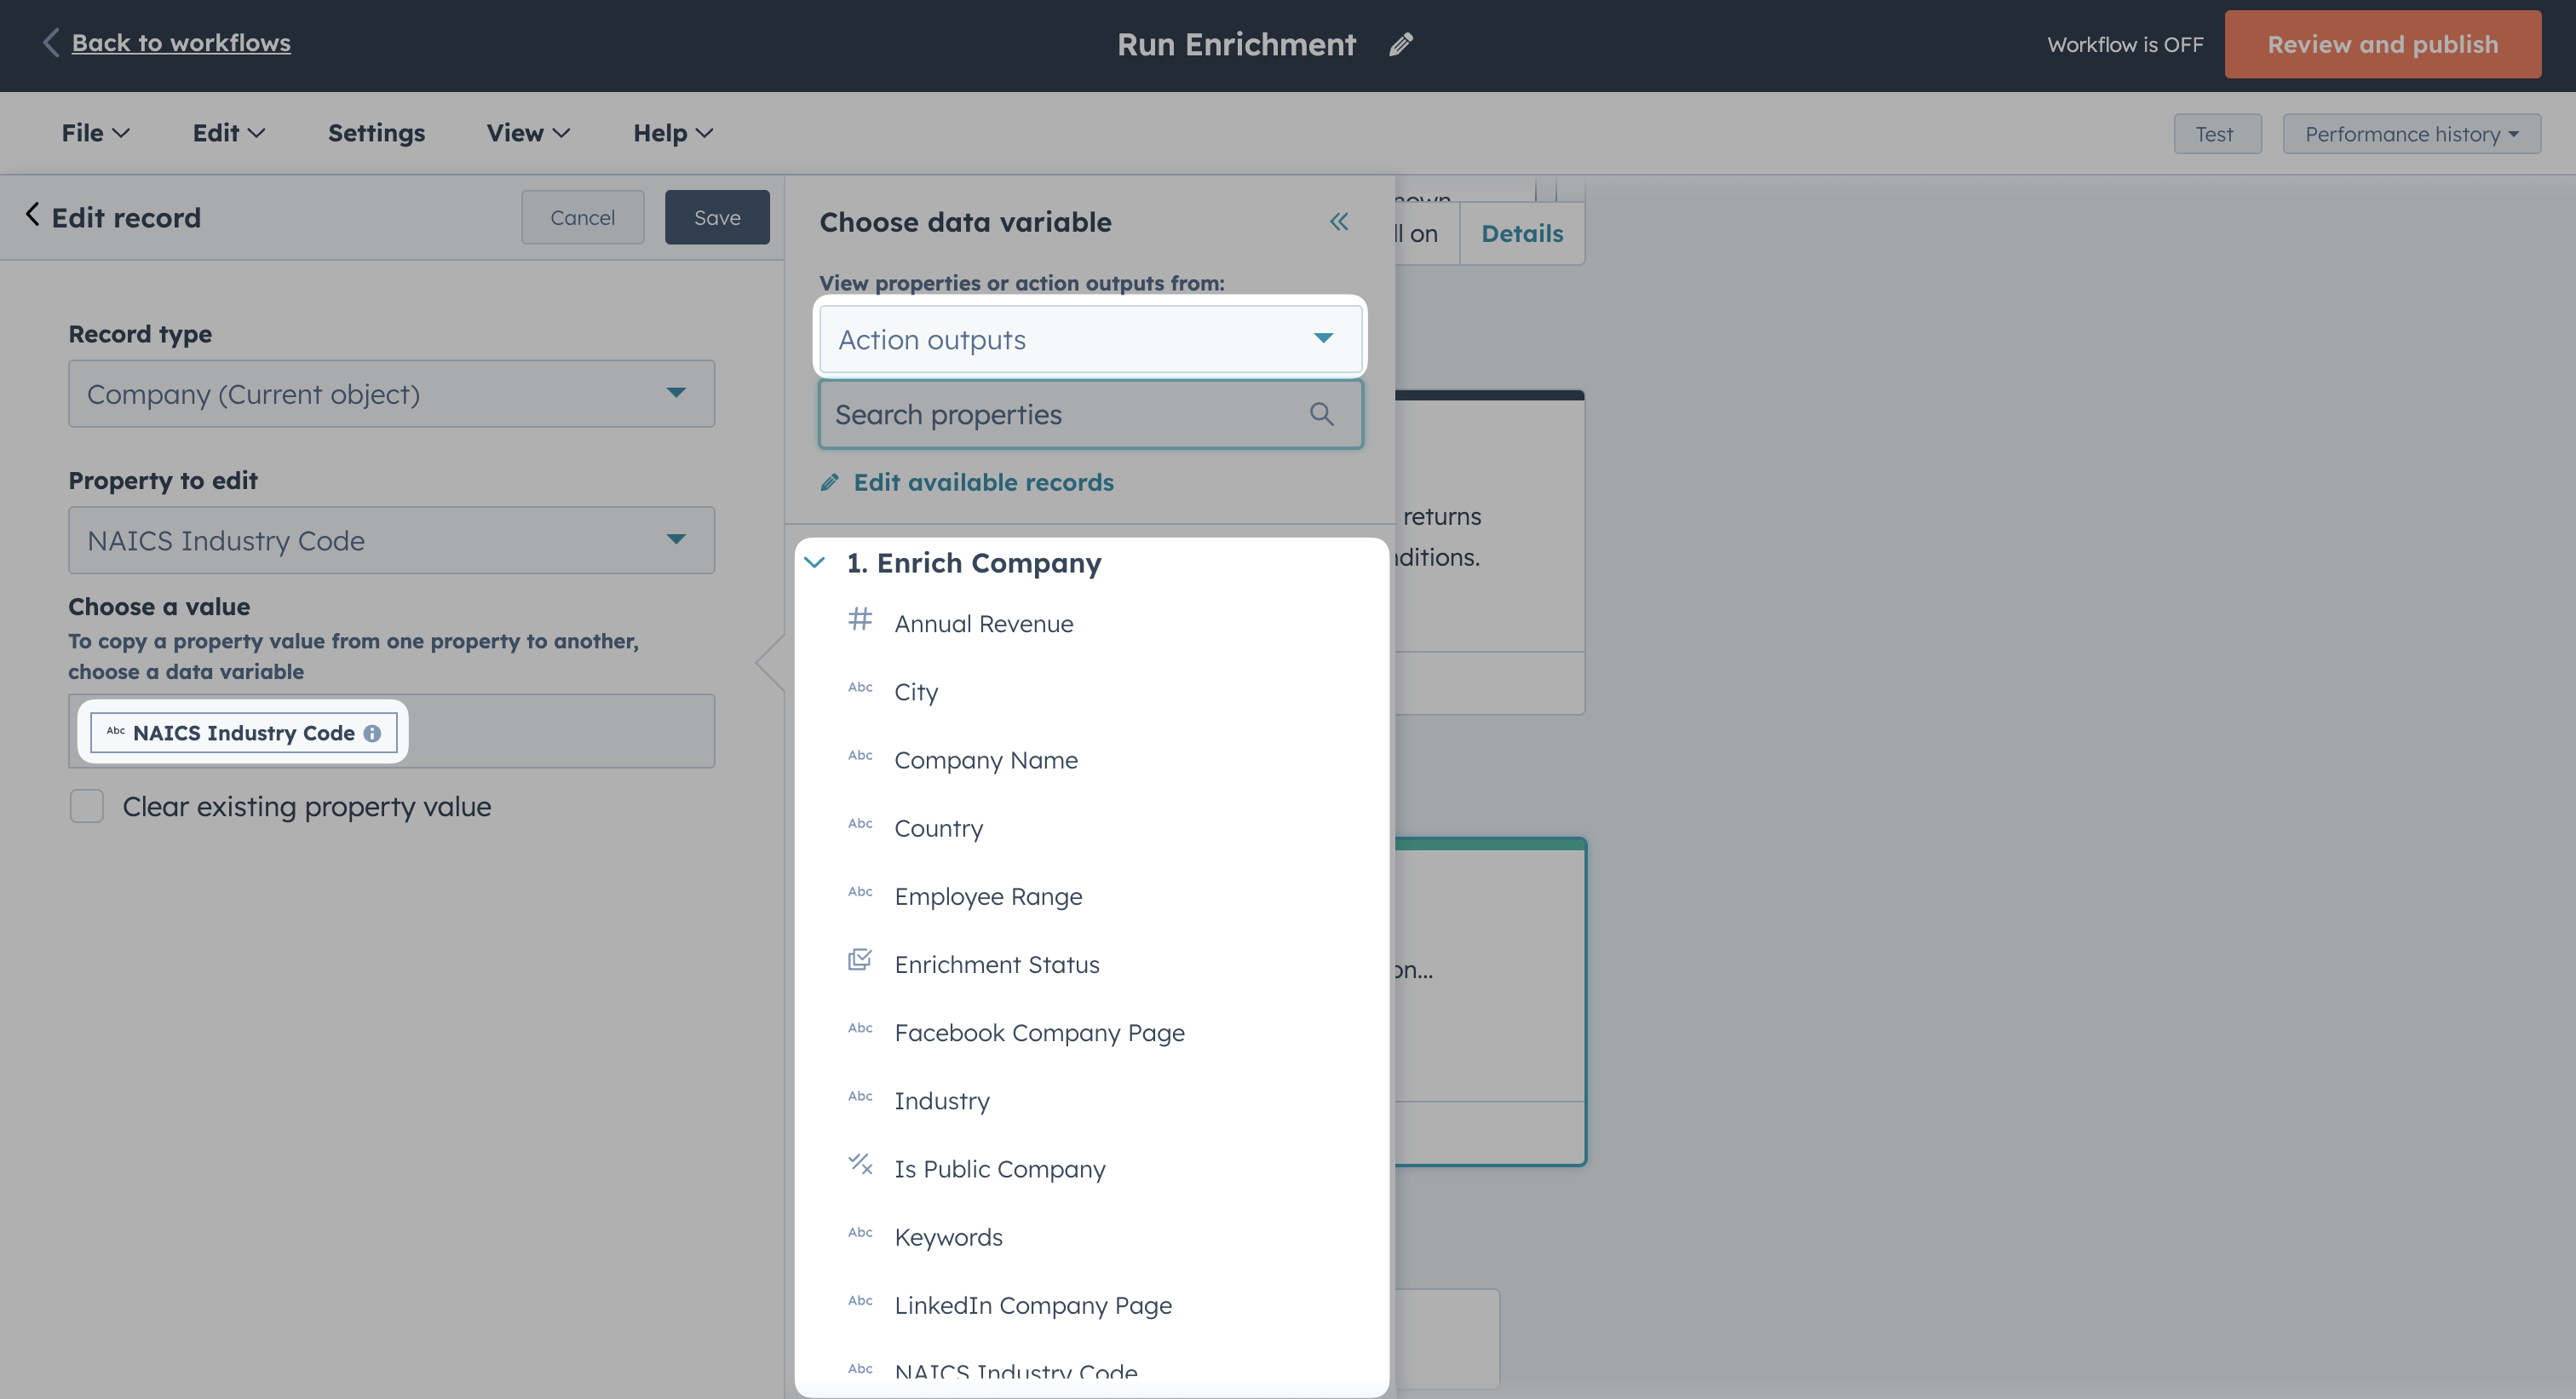Image resolution: width=2576 pixels, height=1399 pixels.
Task: Select Annual Revenue from the list
Action: [x=983, y=624]
